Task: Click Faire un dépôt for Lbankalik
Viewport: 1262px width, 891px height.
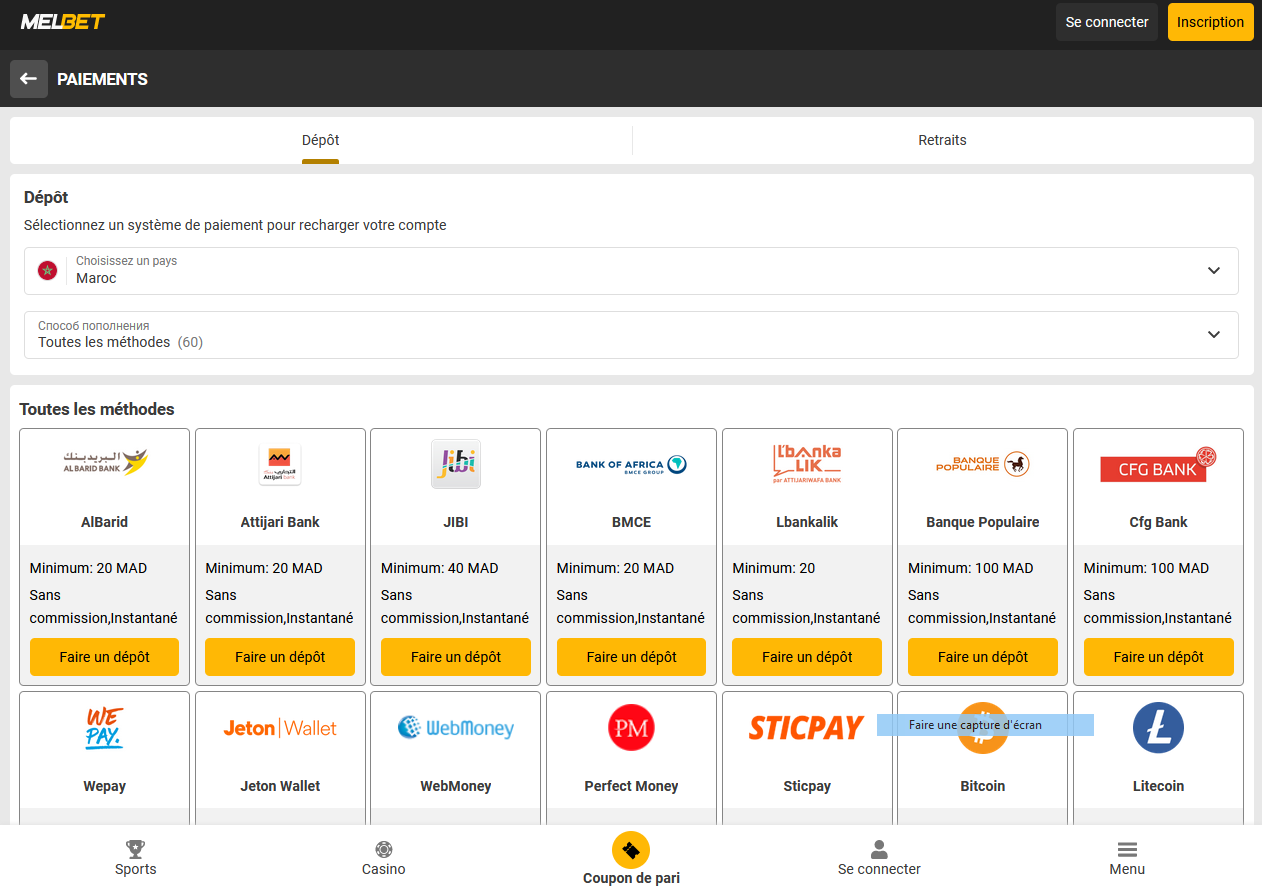Action: (807, 657)
